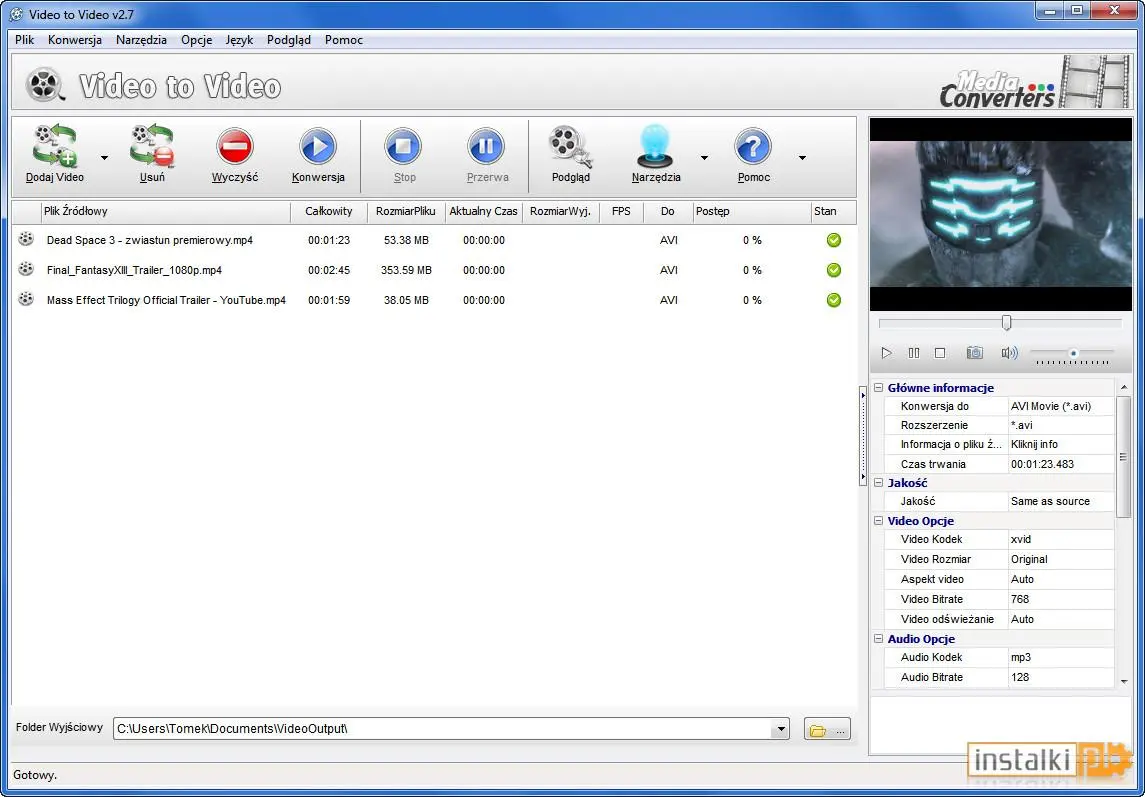Play the preview video in player
The width and height of the screenshot is (1145, 797).
tap(886, 353)
